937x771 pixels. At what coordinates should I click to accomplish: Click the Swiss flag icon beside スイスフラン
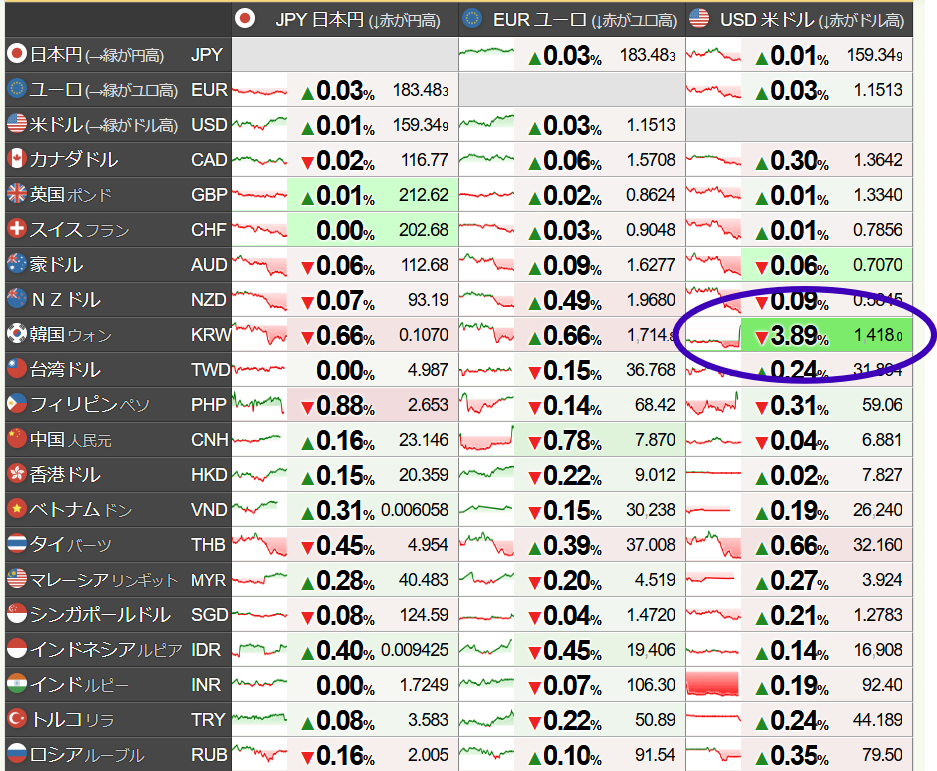click(16, 230)
